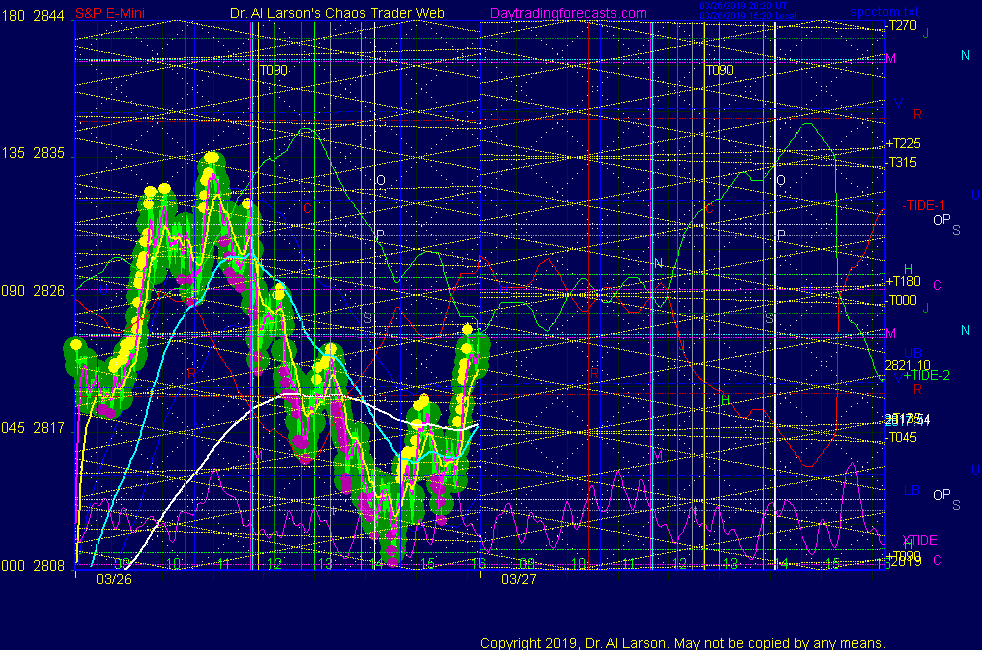Viewport: 982px width, 650px height.
Task: Click the Dr. Al Larson's Chaos Trader Web heading
Action: tap(337, 13)
